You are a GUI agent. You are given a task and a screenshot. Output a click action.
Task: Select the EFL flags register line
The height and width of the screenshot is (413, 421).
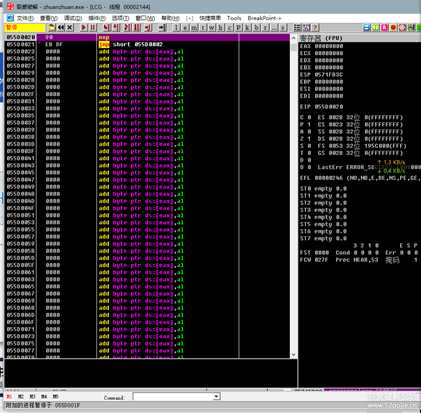pyautogui.click(x=359, y=178)
